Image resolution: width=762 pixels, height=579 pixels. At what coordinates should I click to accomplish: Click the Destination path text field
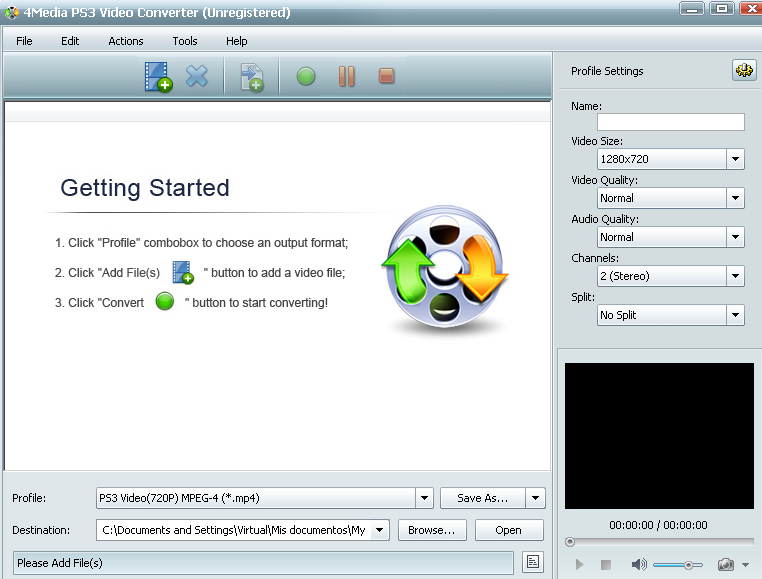234,530
